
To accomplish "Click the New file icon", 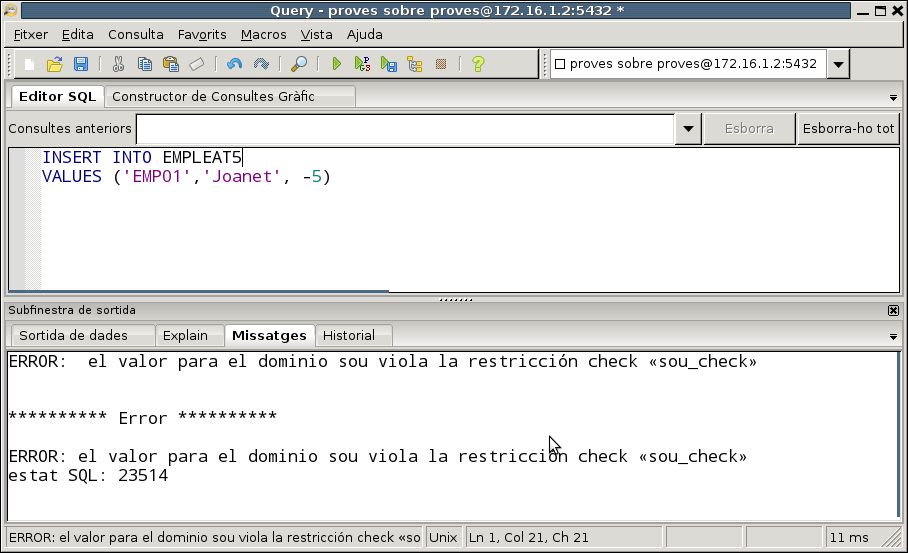I will (x=30, y=64).
